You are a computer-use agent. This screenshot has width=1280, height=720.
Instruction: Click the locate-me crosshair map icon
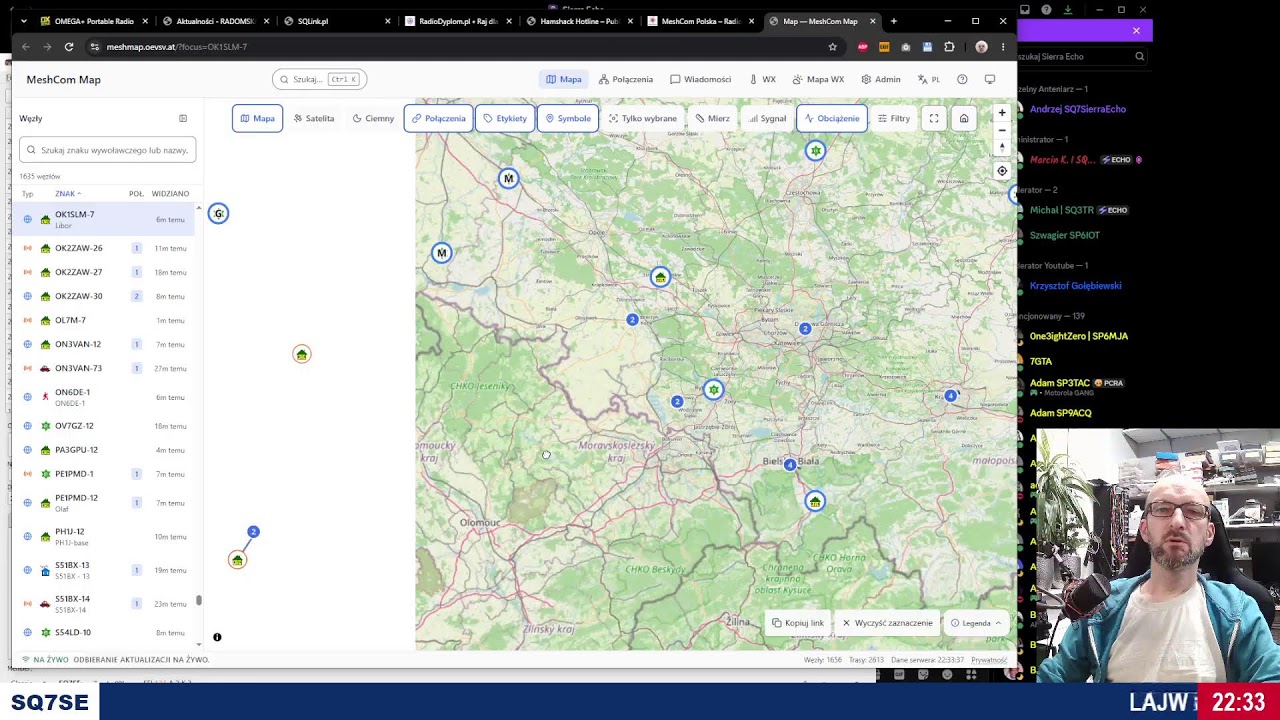(x=1002, y=171)
